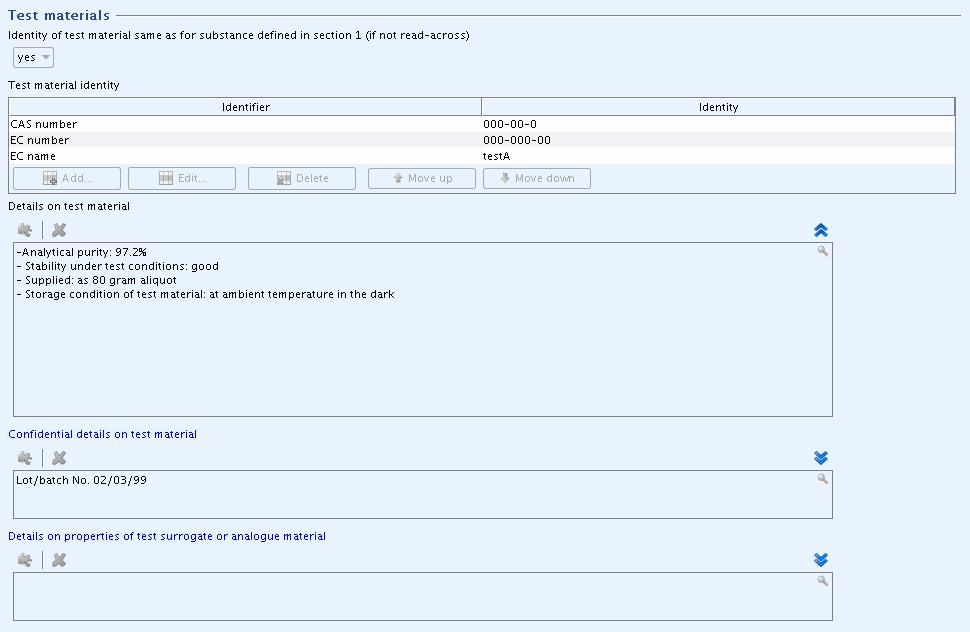Click 'Details on properties of test surrogate' label
970x632 pixels.
[x=167, y=536]
